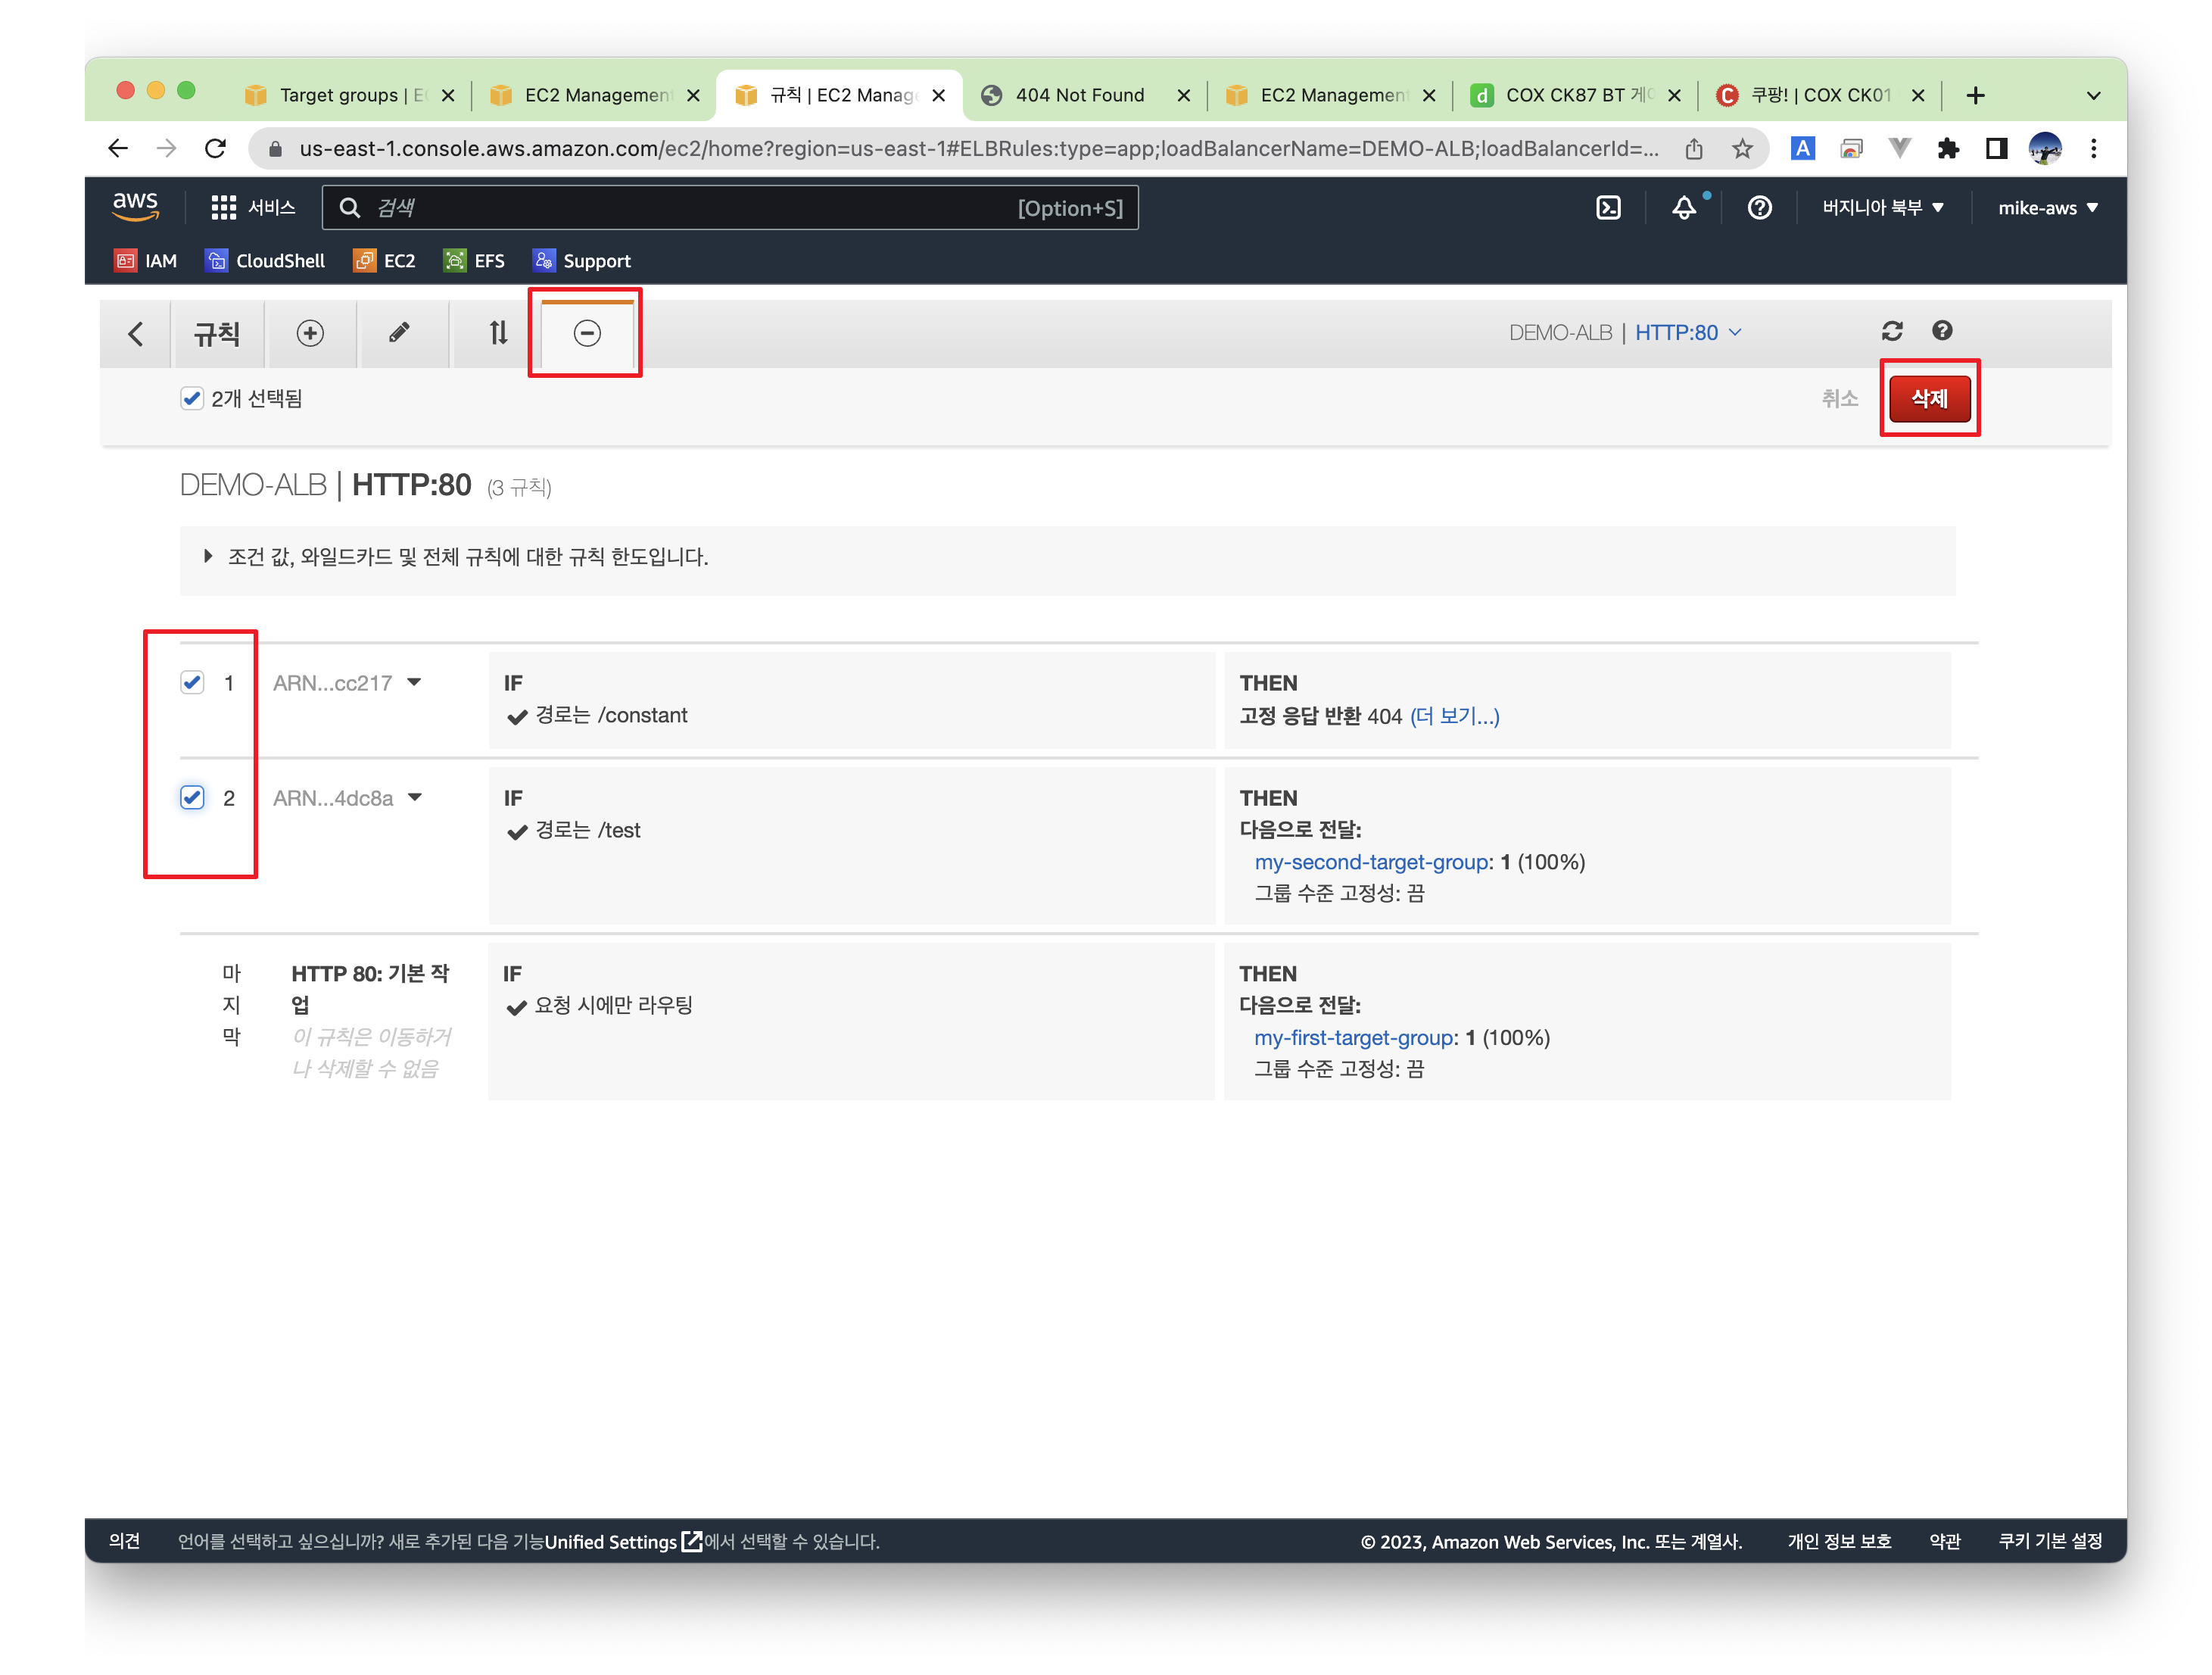Go back using the rules back chevron

pos(136,333)
